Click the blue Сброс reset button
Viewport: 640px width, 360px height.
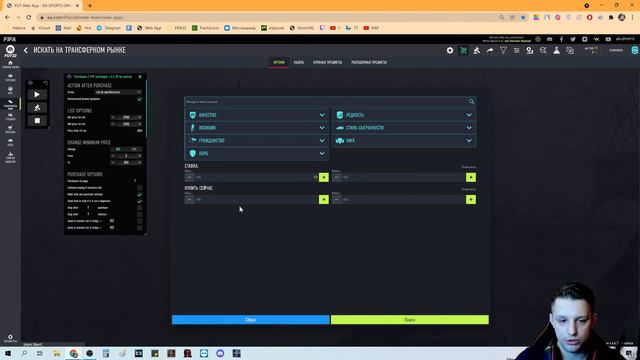[251, 320]
